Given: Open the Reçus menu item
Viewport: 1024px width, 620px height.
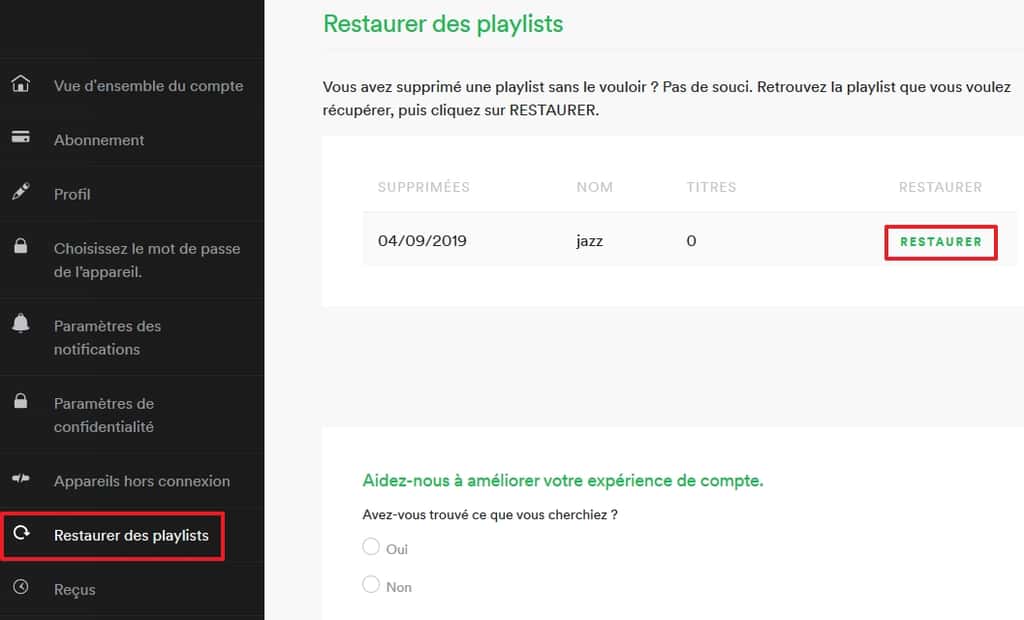Looking at the screenshot, I should tap(74, 589).
